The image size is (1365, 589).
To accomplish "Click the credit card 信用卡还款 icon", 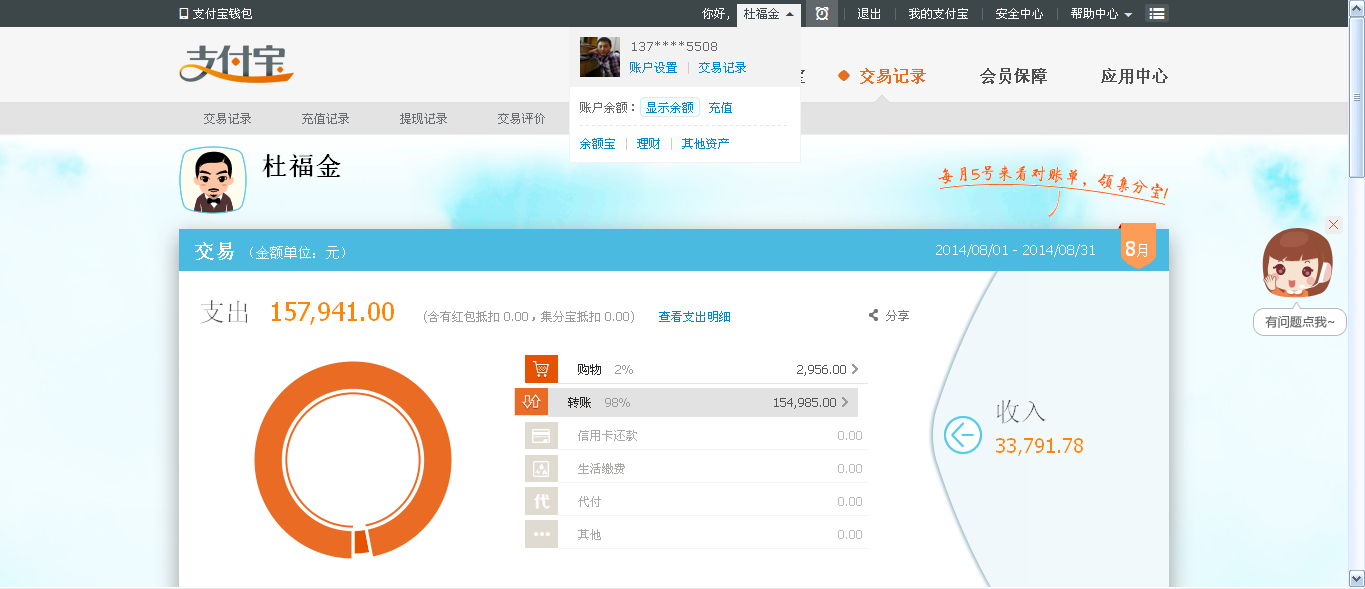I will [x=541, y=436].
